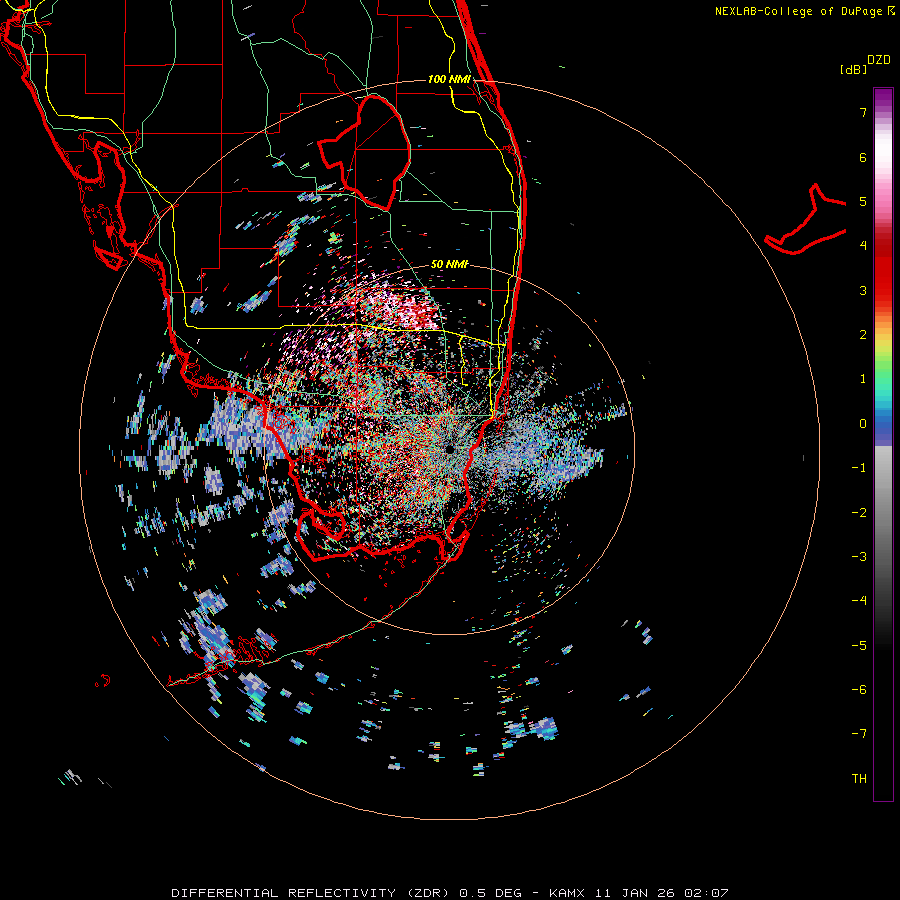The width and height of the screenshot is (900, 900).
Task: Click the 7 value on the color scale
Action: pyautogui.click(x=863, y=112)
